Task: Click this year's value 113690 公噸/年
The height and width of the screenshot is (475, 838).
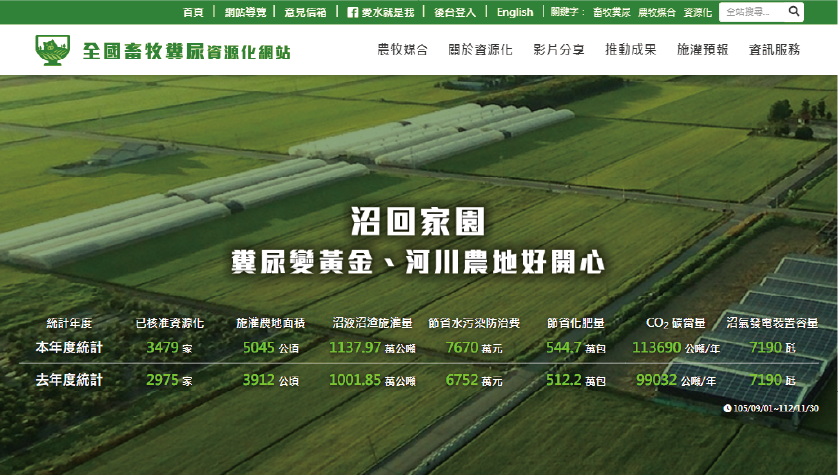Action: point(676,348)
